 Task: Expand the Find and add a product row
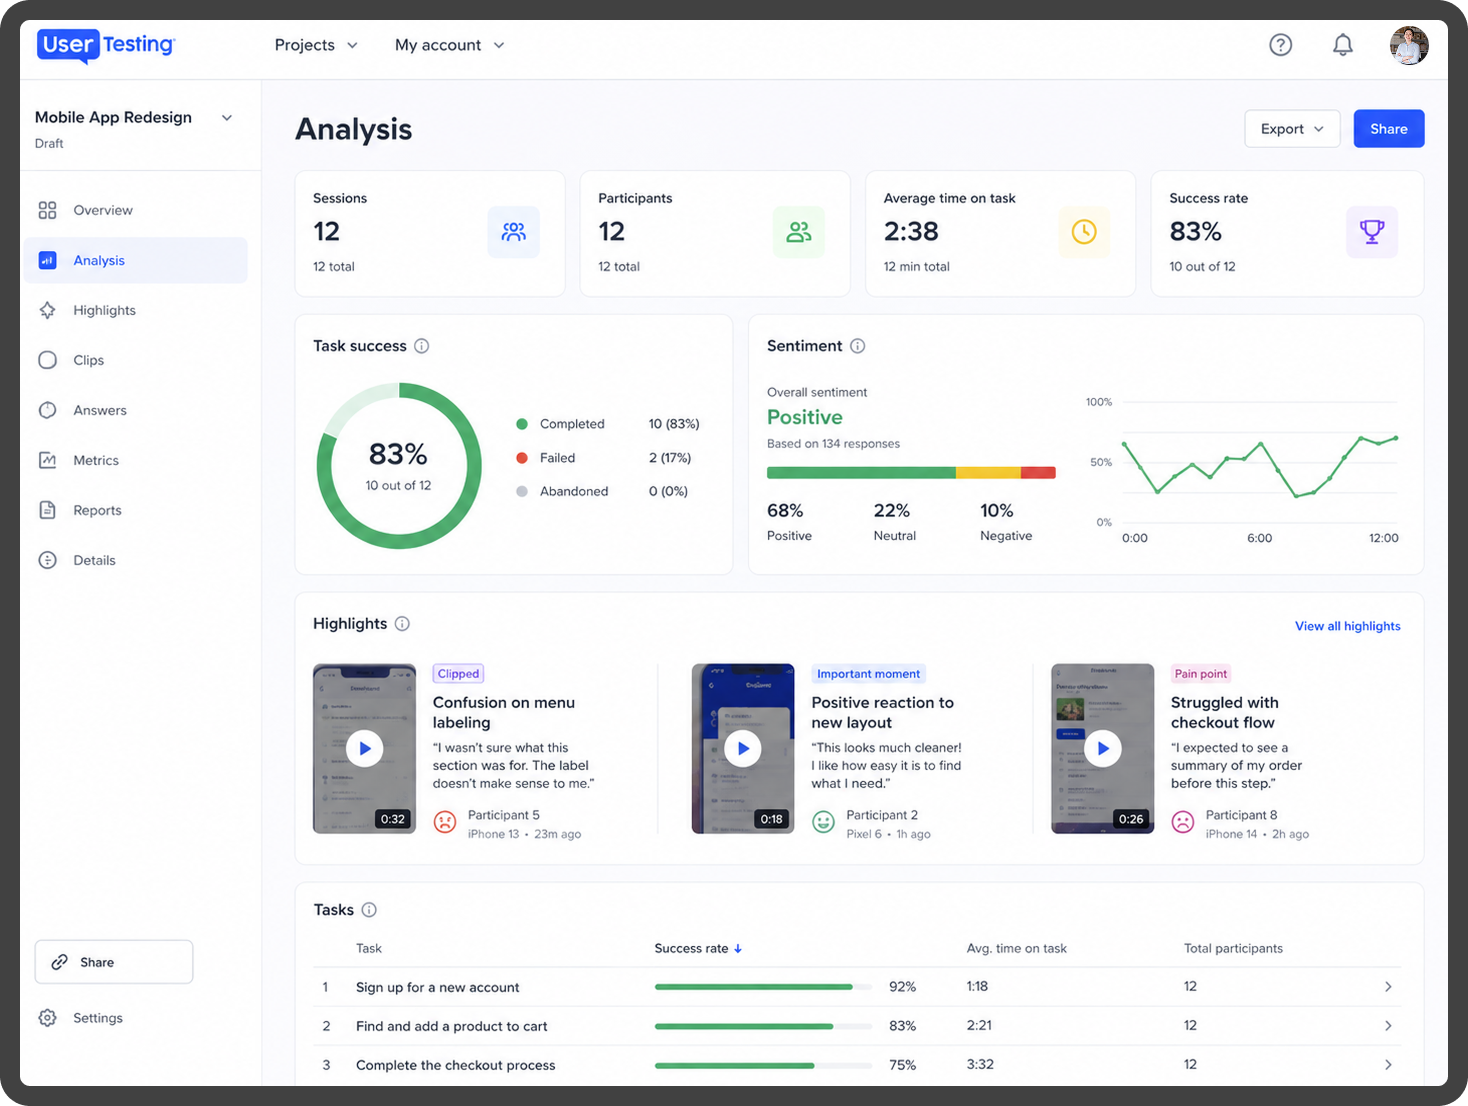pos(1388,1026)
